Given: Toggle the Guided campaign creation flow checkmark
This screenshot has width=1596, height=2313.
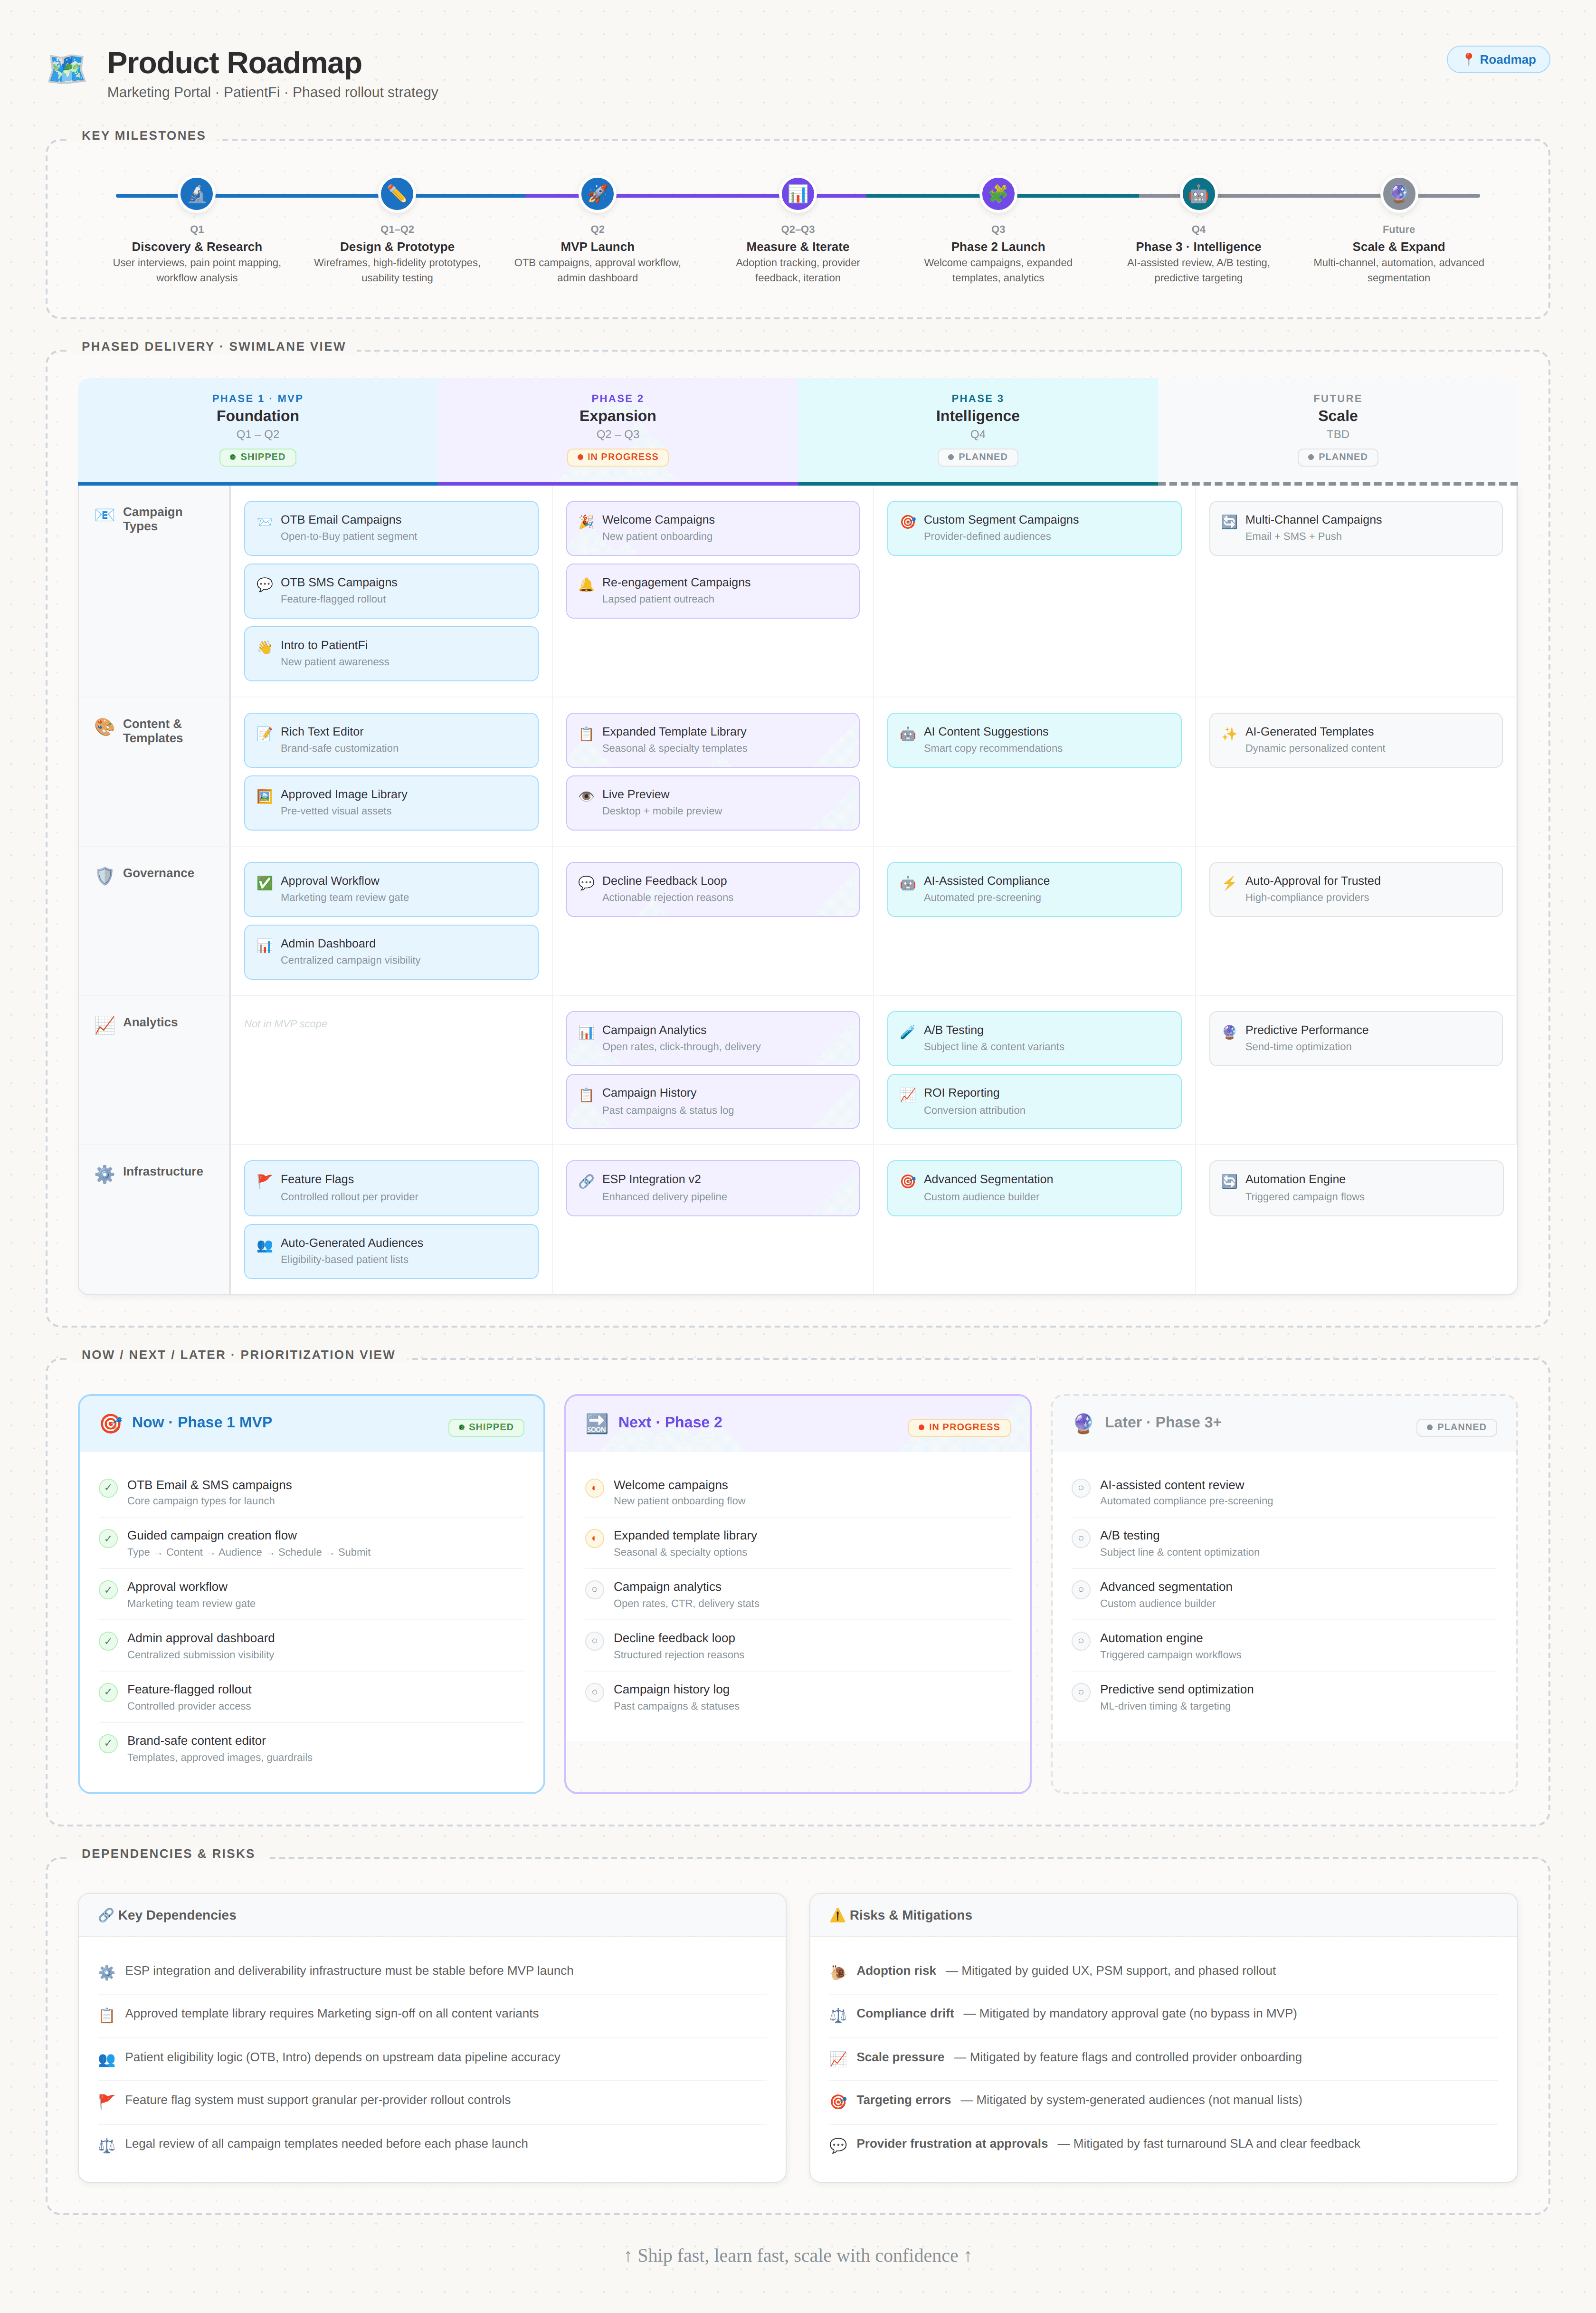Looking at the screenshot, I should 108,1538.
